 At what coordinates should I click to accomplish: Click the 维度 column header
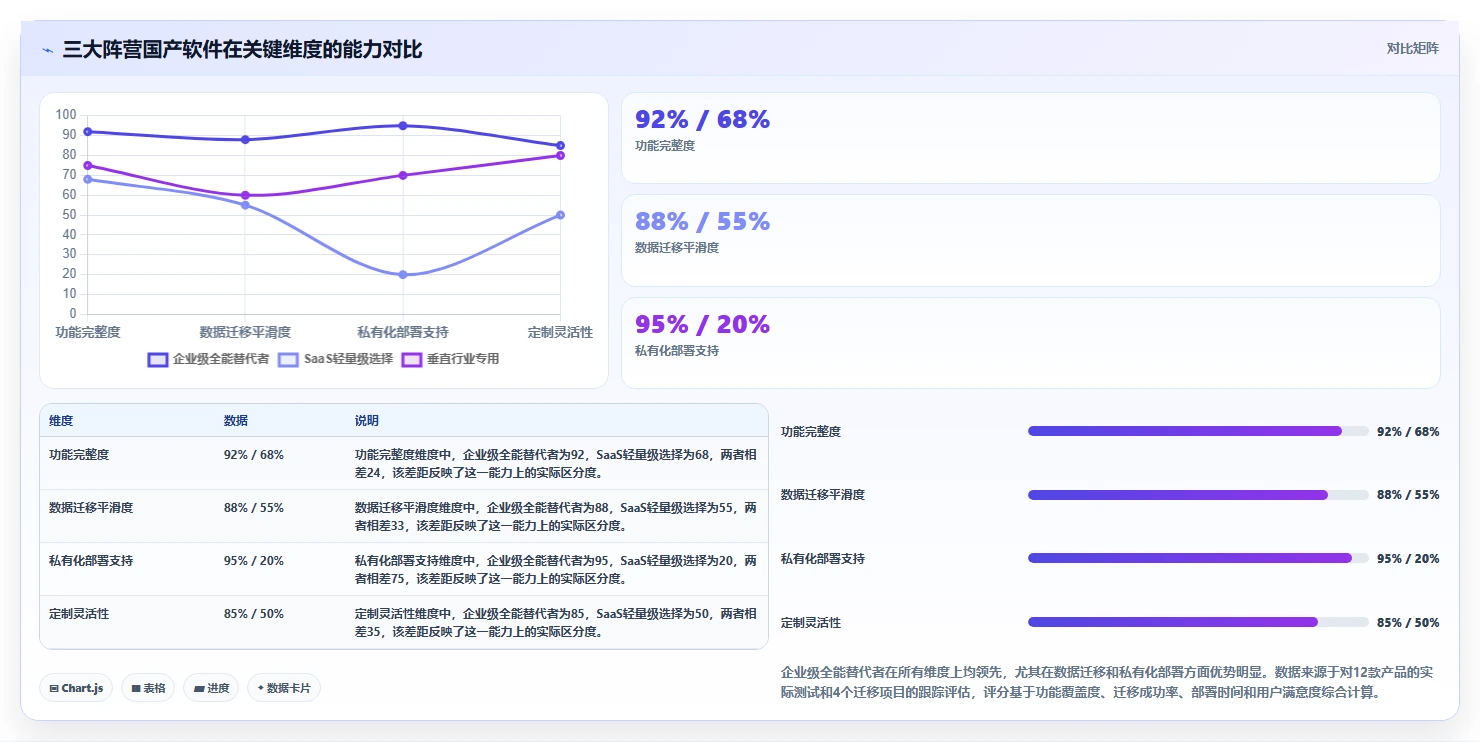(x=61, y=421)
